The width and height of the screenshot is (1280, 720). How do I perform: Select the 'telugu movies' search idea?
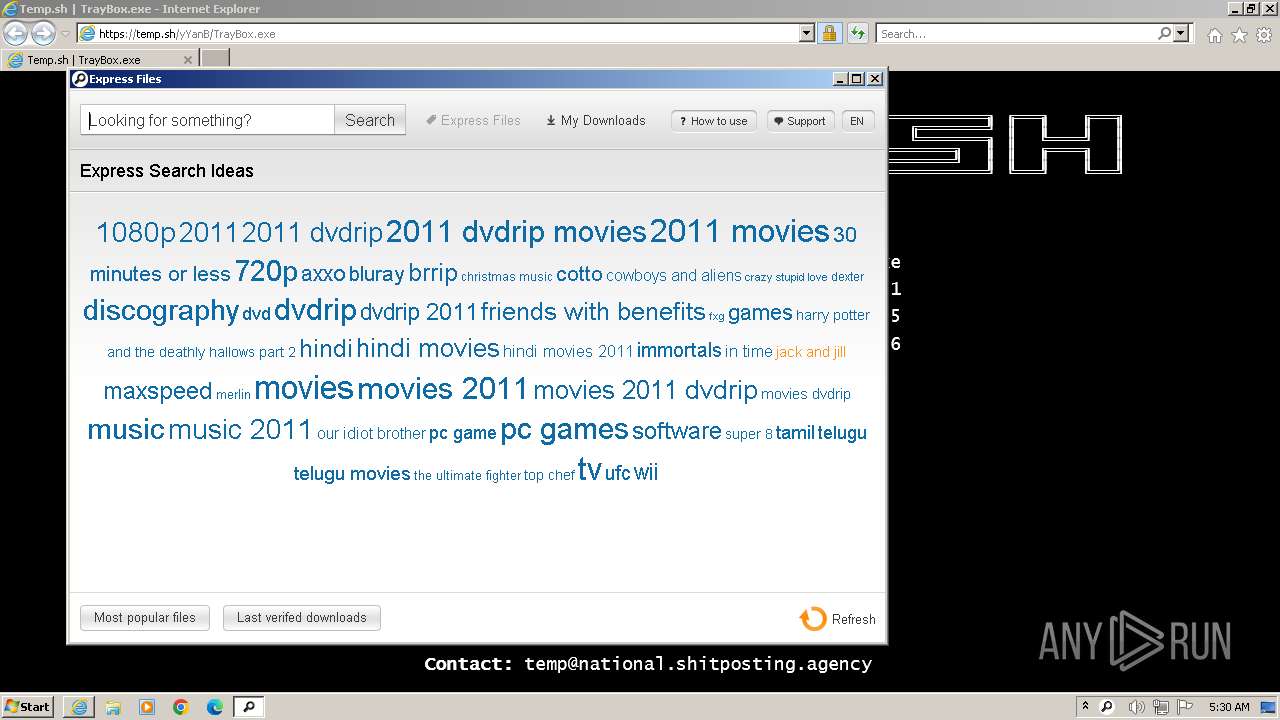click(x=352, y=473)
